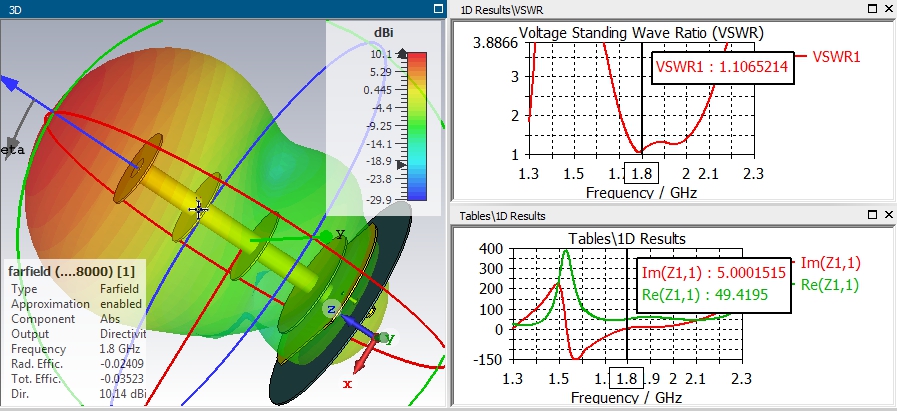Click the red x axis label in 3D view
The image size is (897, 411).
coord(348,384)
